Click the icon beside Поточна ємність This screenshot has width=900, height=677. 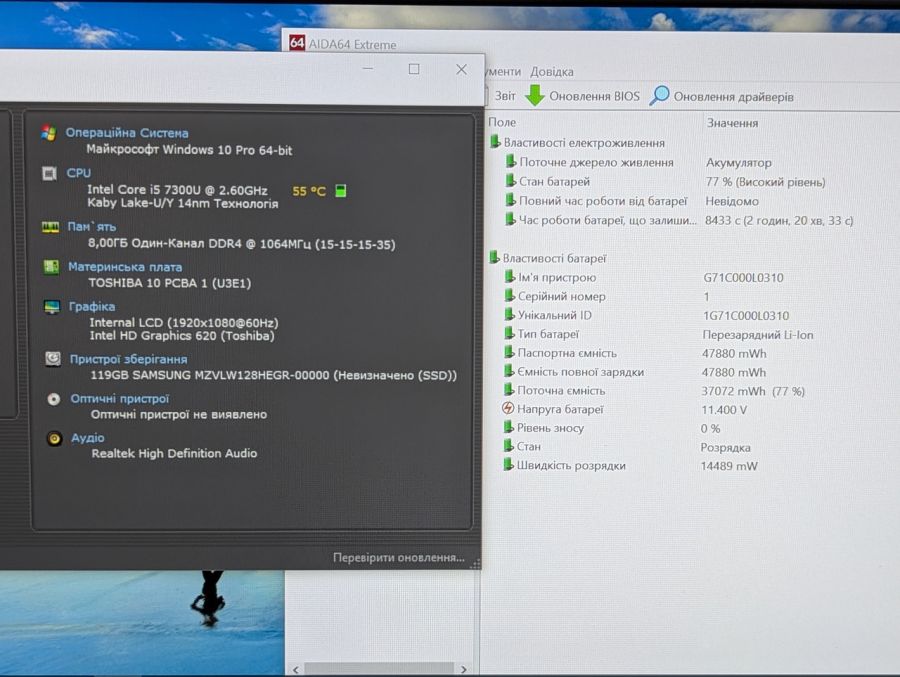click(509, 389)
